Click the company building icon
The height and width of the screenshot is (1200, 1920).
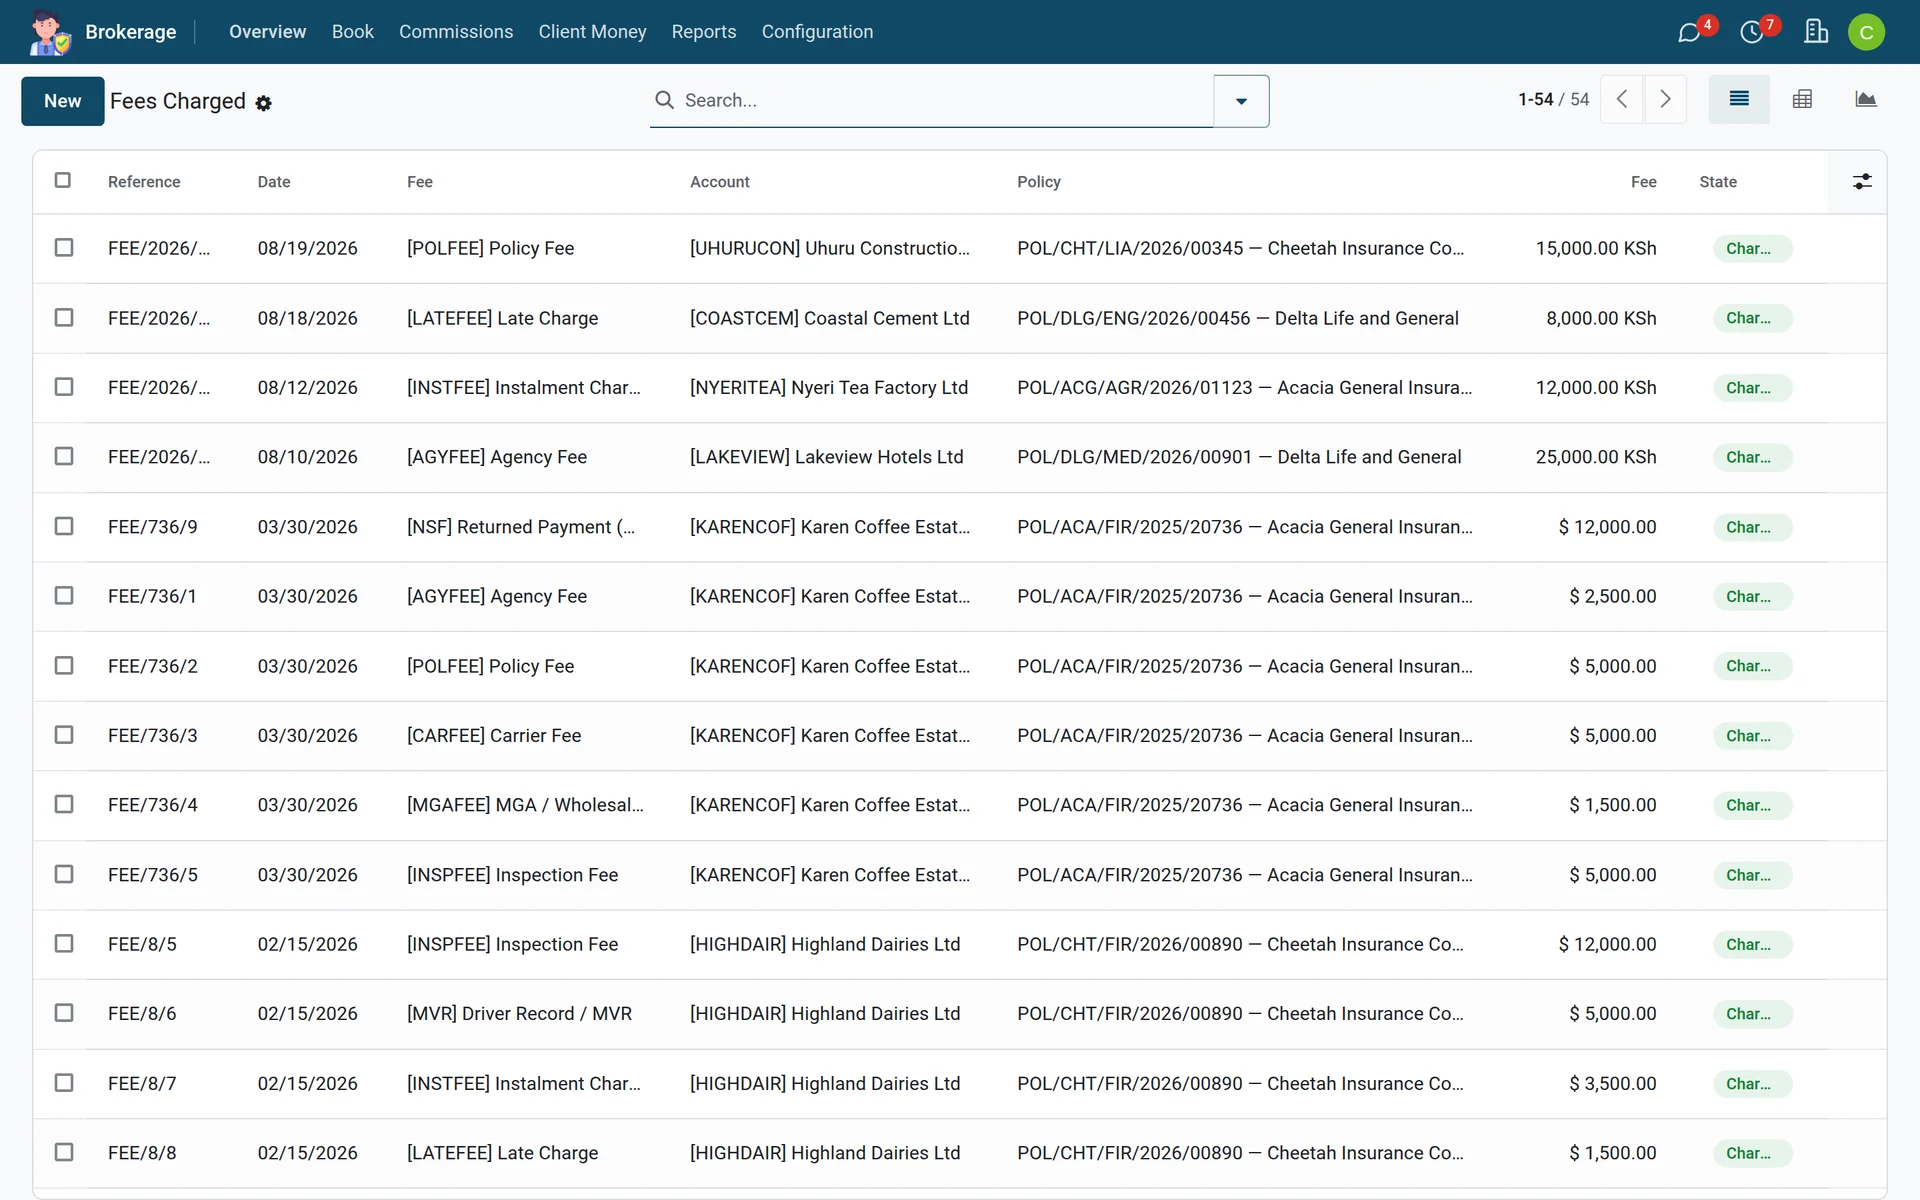click(x=1816, y=32)
